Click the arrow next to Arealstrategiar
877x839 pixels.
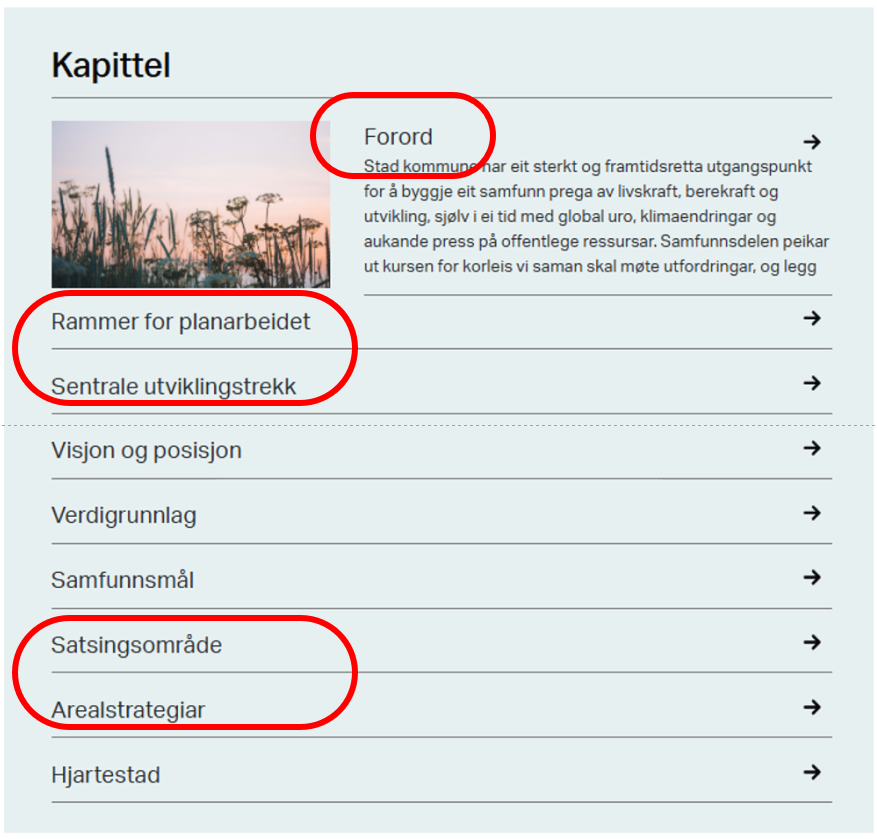click(811, 707)
